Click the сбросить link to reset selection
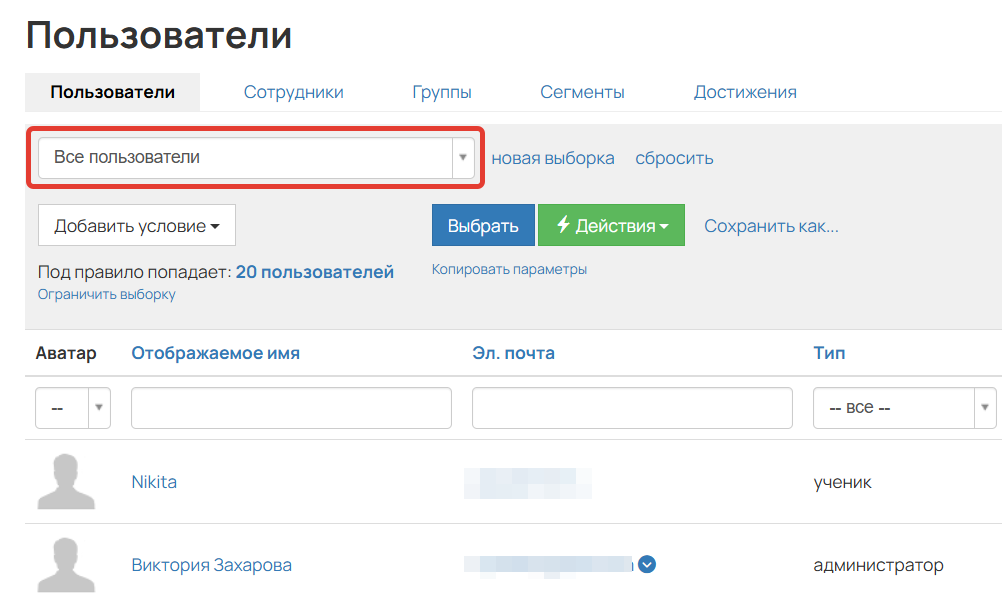This screenshot has height=606, width=1002. pos(674,157)
